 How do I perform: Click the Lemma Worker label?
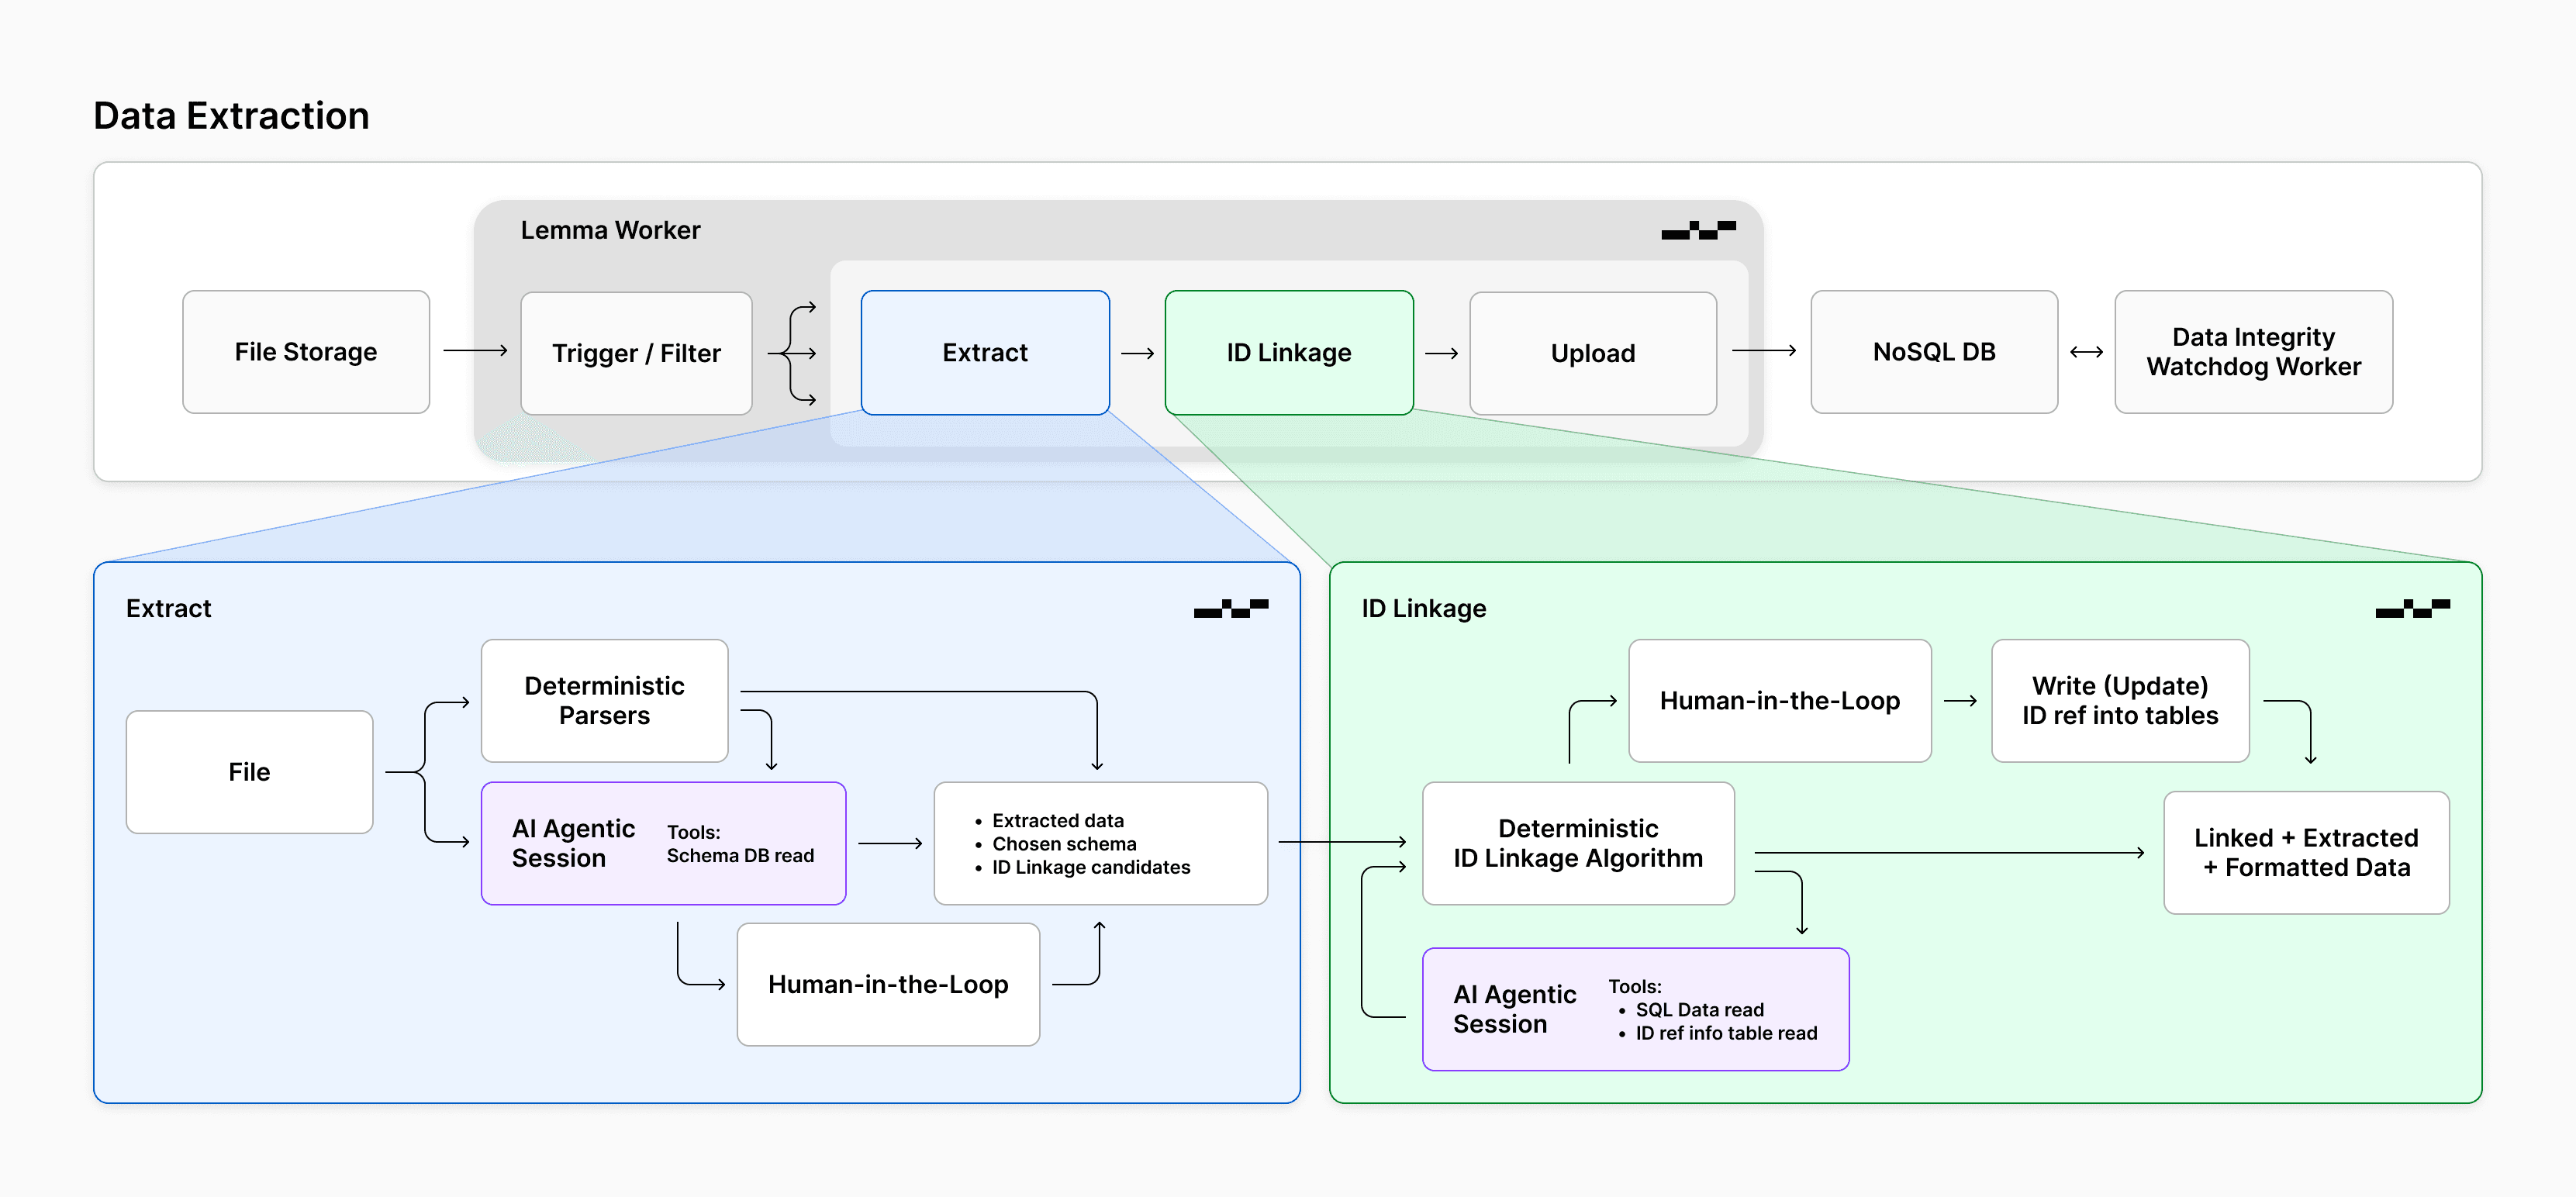(610, 230)
